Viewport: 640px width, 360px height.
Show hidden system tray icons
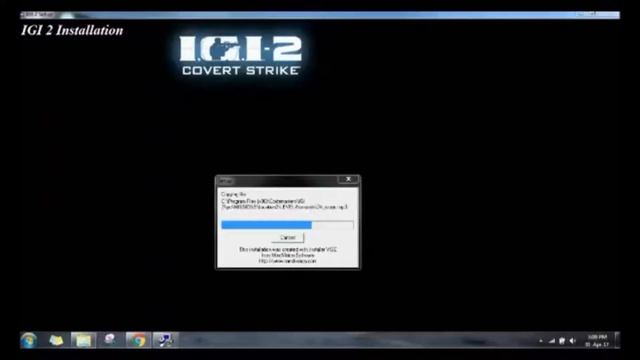click(x=541, y=341)
